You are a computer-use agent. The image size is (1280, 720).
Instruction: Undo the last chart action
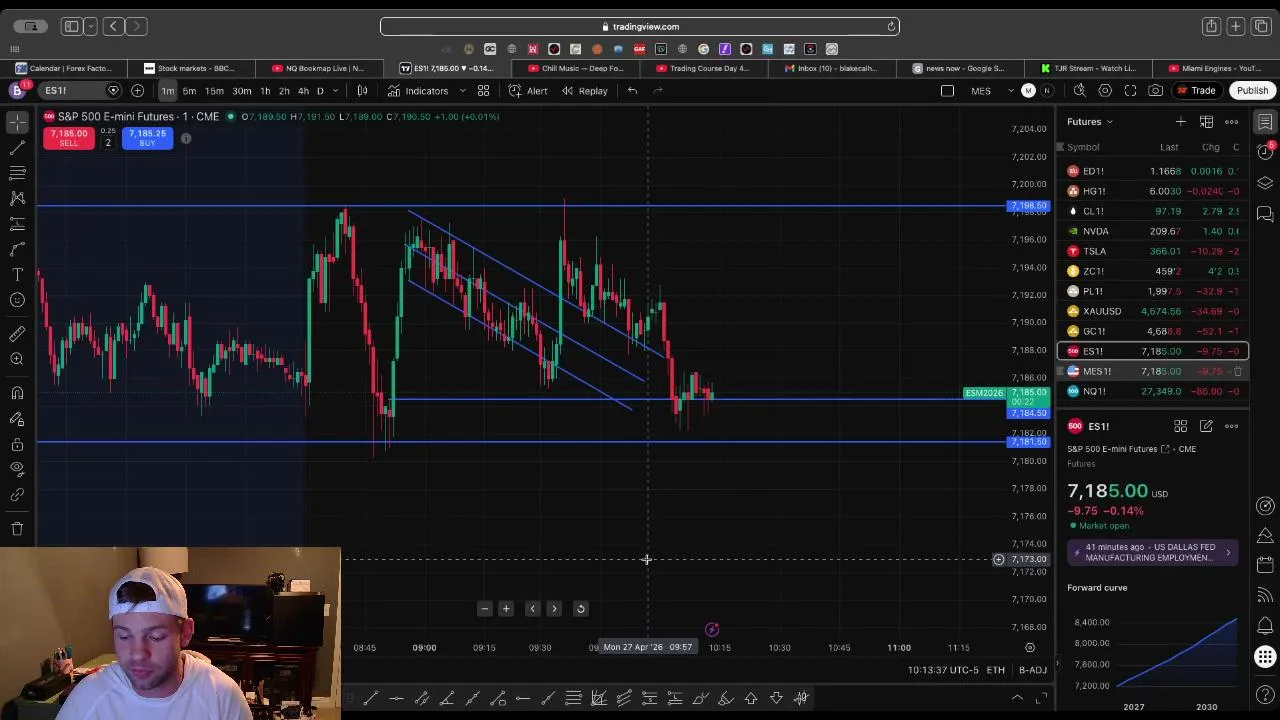click(x=632, y=91)
